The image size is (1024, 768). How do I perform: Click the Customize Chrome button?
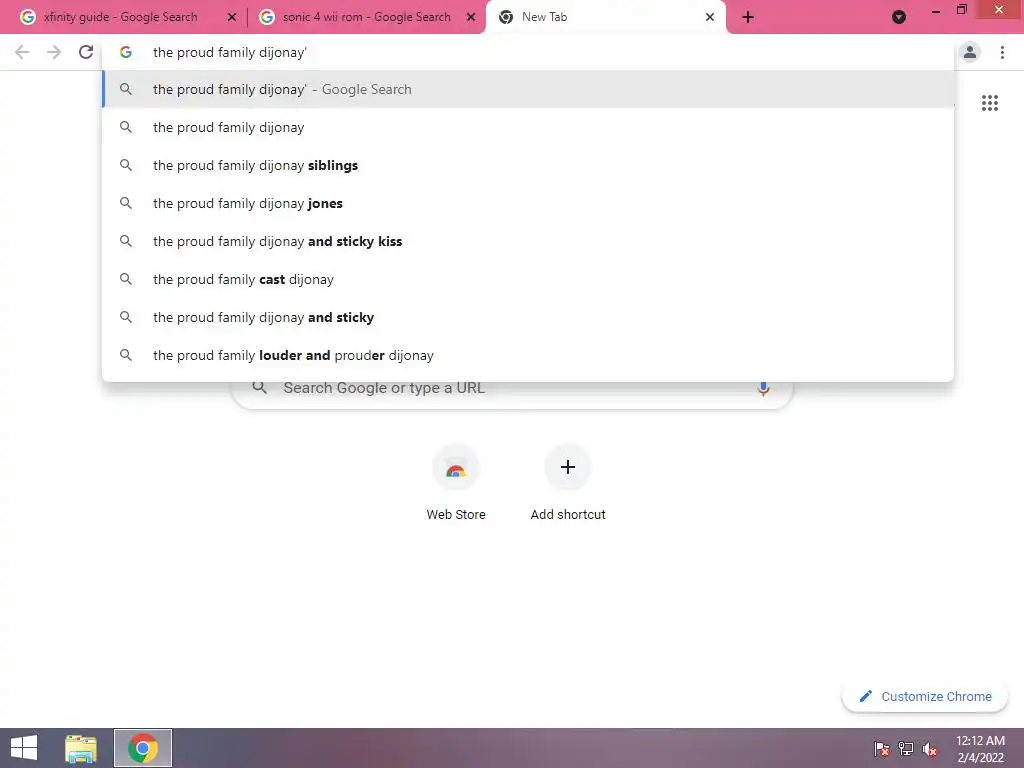point(925,696)
